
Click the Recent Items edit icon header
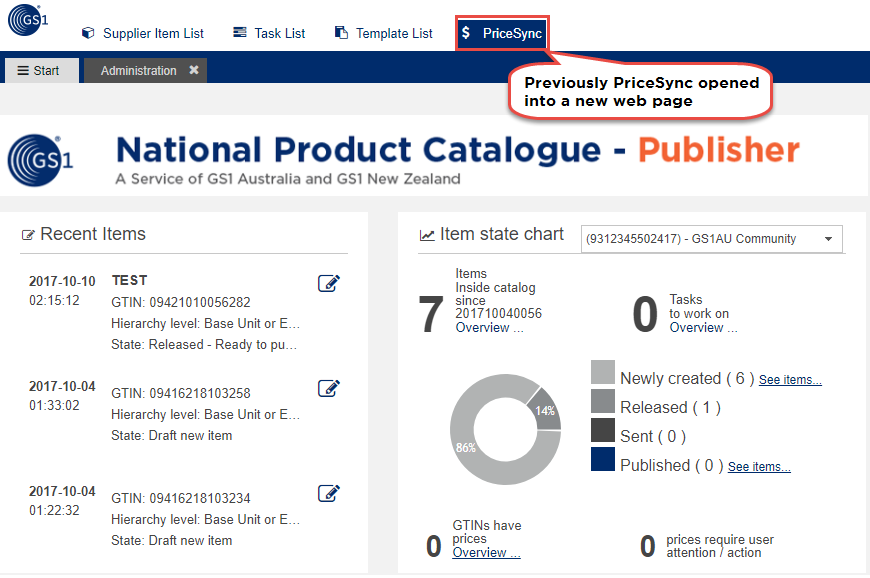[x=28, y=235]
